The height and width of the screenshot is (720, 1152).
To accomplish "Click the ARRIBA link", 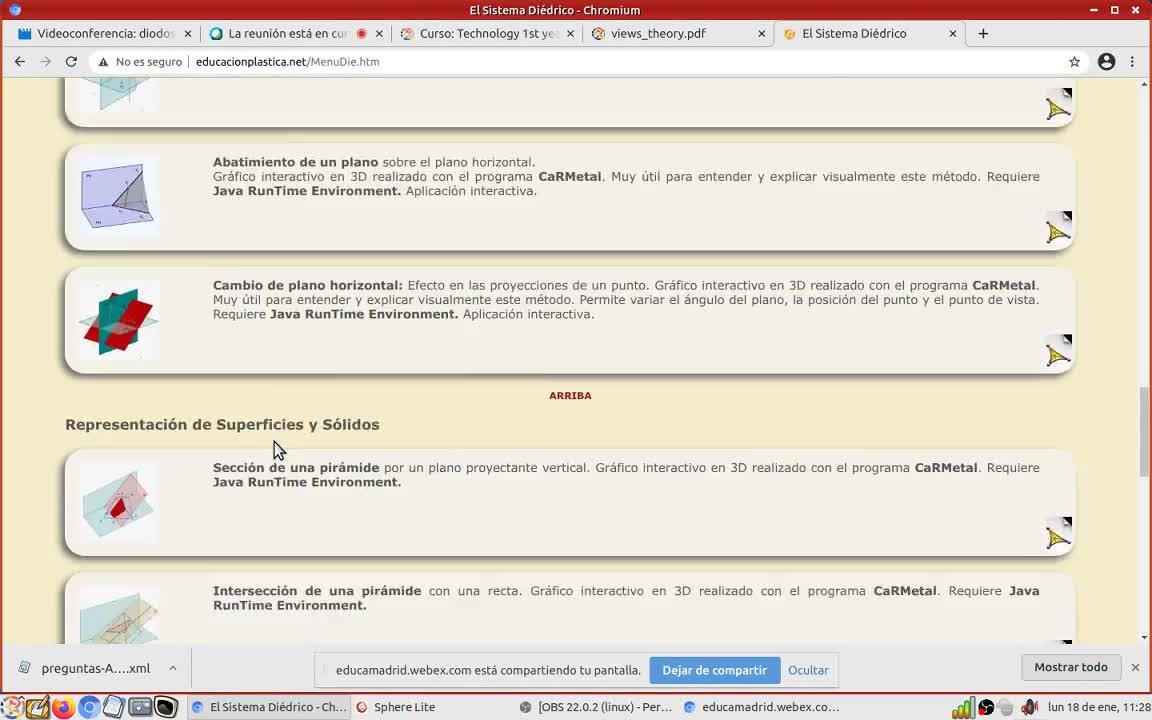I will point(570,395).
